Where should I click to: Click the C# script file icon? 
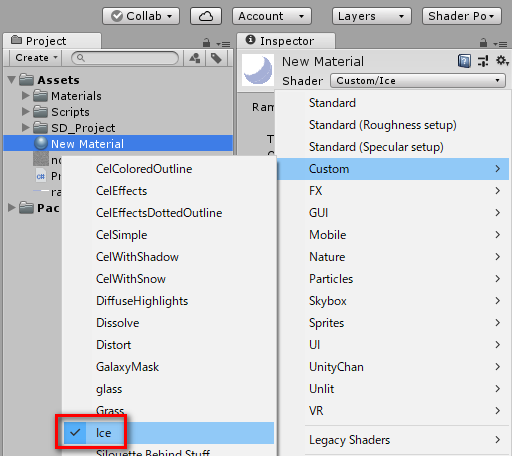point(40,176)
